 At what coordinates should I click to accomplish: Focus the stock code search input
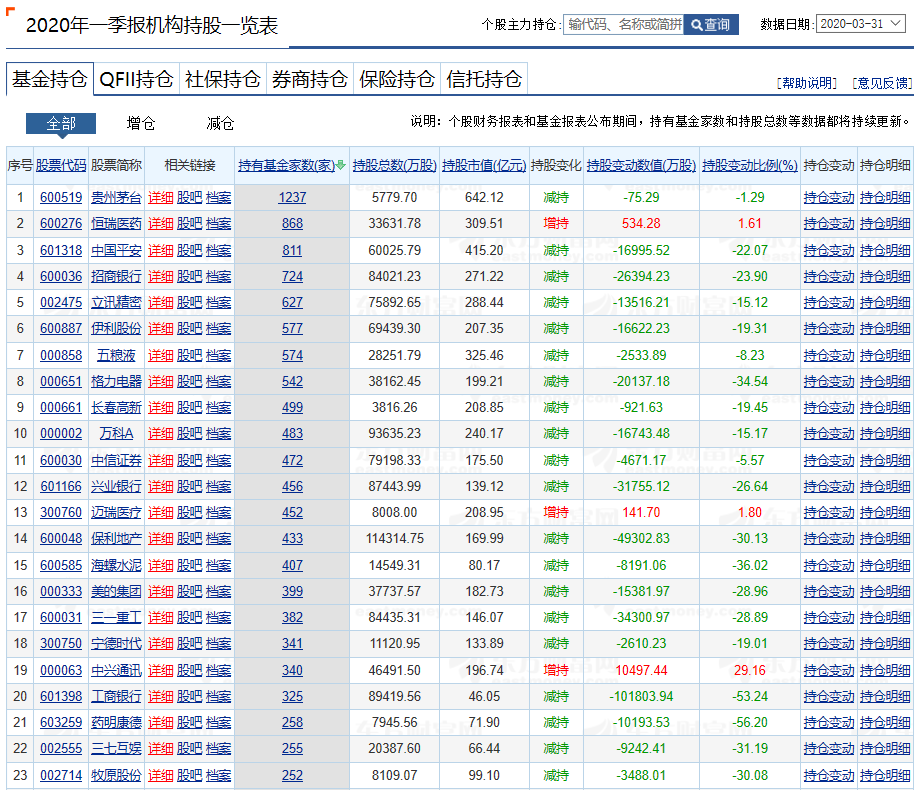coord(624,24)
